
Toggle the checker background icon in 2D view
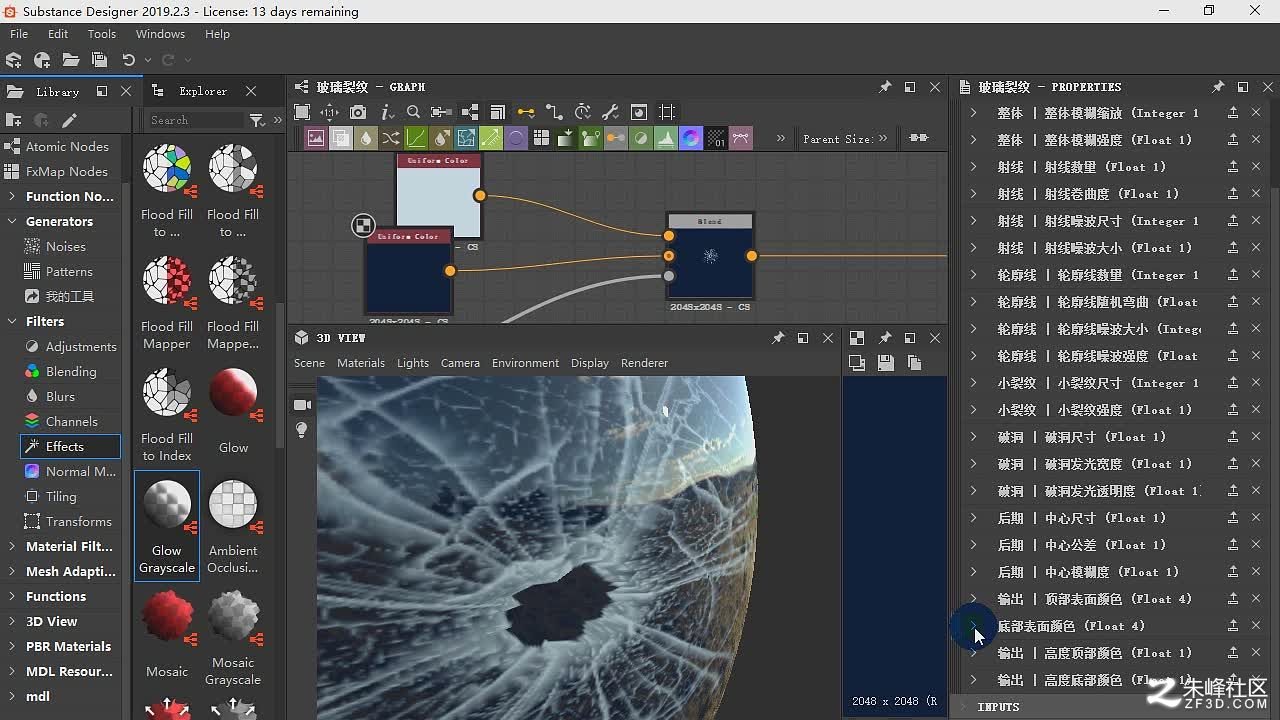pos(857,338)
